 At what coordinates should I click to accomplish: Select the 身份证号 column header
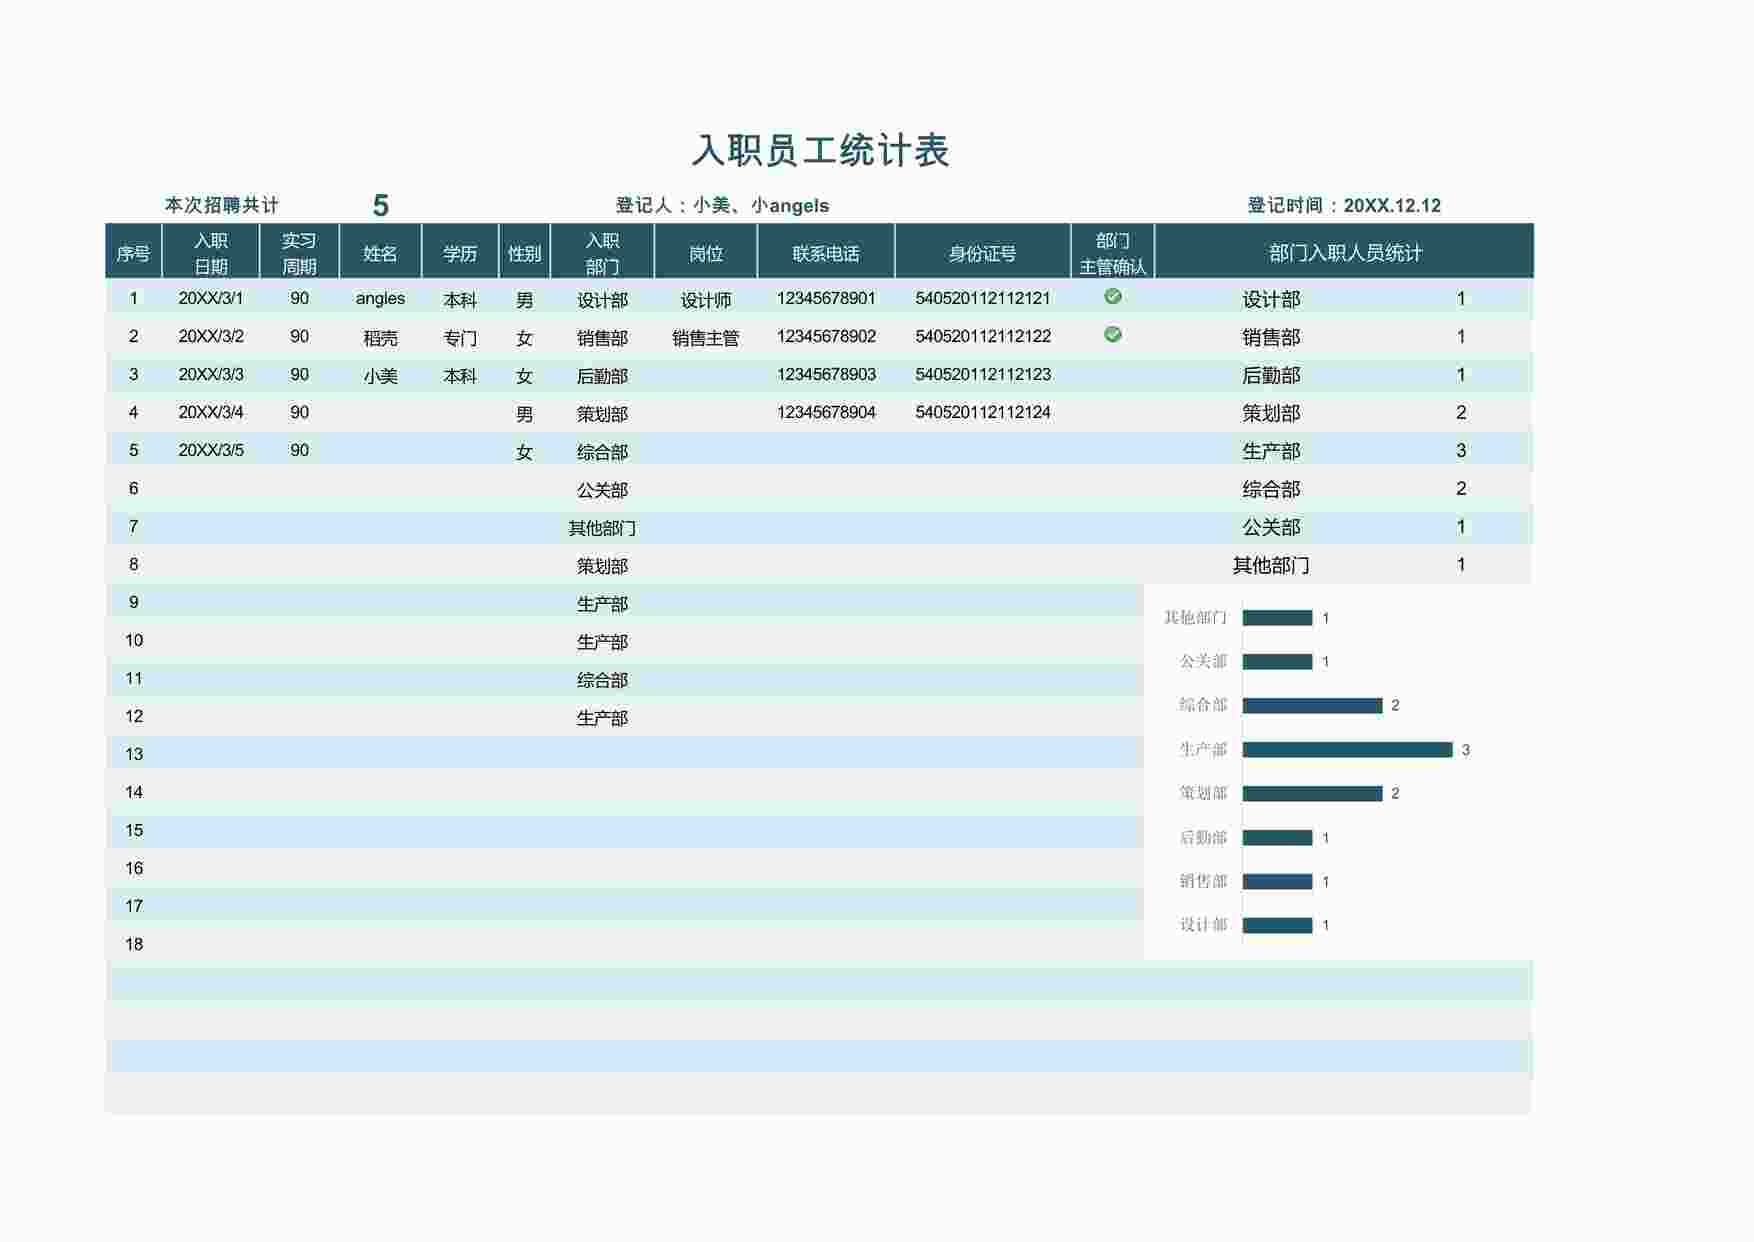click(983, 253)
